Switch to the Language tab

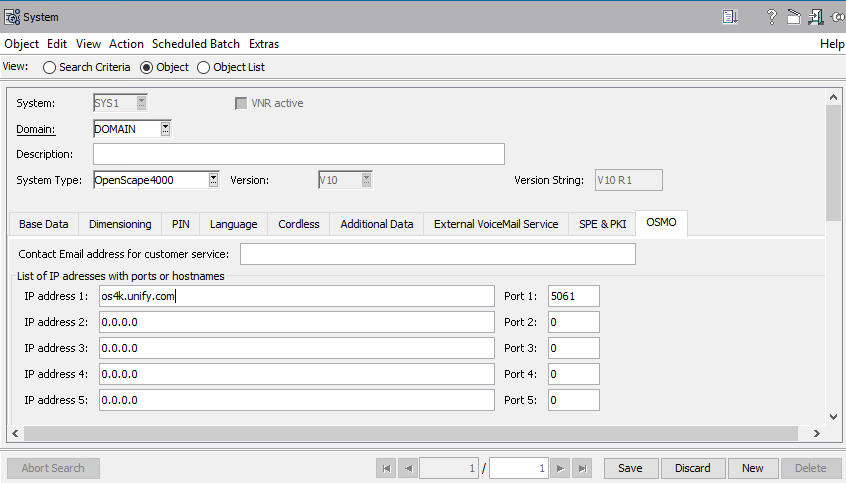coord(234,225)
